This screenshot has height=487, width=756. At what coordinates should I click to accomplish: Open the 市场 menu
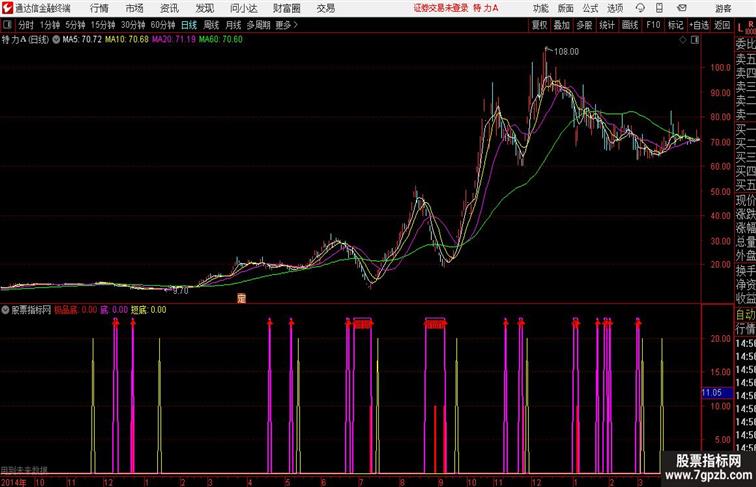coord(134,8)
